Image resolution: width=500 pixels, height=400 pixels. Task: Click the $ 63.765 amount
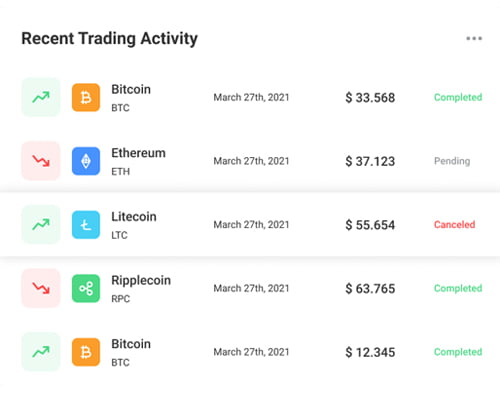click(370, 289)
